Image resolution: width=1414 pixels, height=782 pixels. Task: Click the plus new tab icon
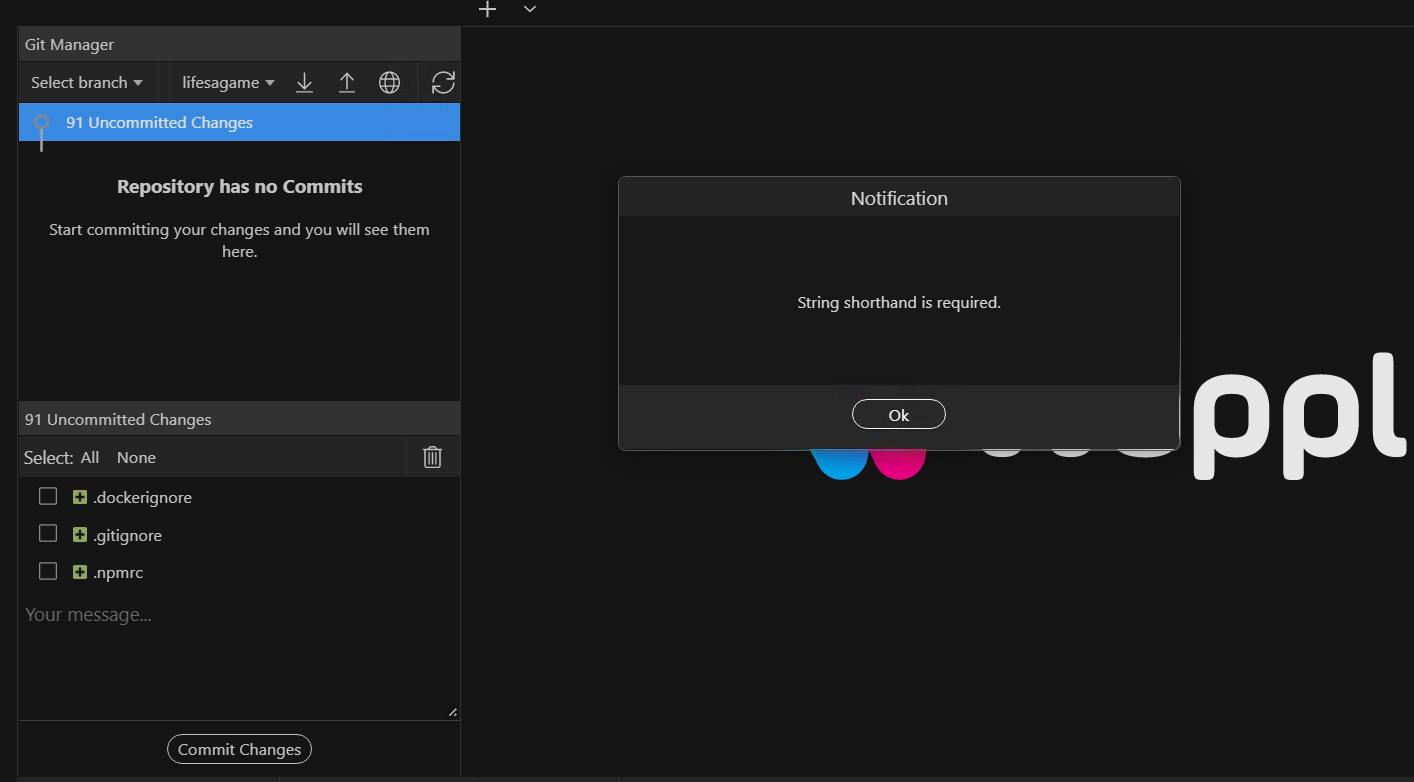pos(487,9)
